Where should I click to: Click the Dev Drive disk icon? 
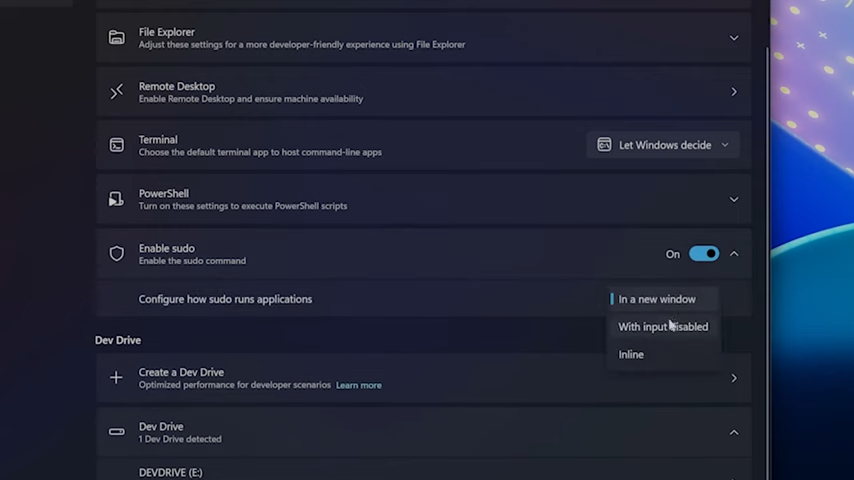117,432
